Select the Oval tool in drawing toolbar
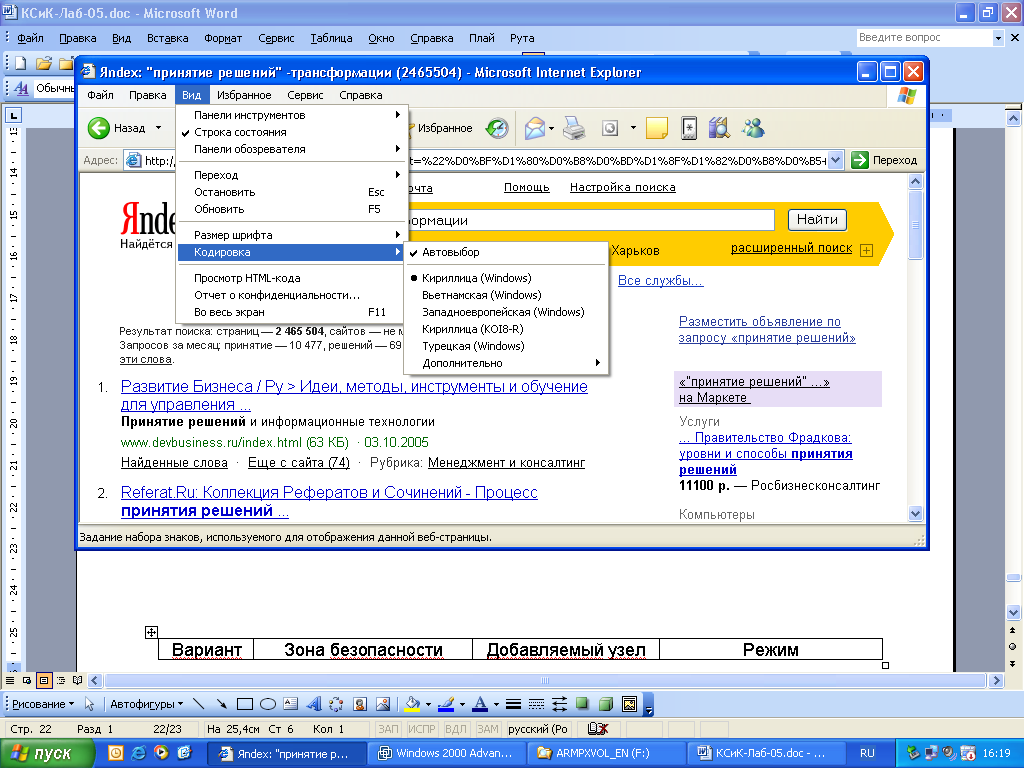This screenshot has width=1024, height=768. (268, 704)
